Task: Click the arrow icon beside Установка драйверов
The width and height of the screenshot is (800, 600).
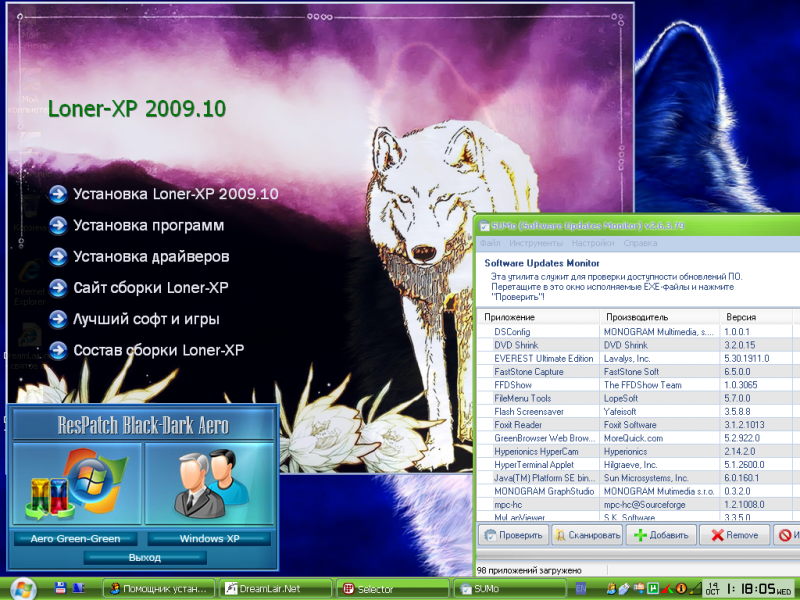Action: 58,257
